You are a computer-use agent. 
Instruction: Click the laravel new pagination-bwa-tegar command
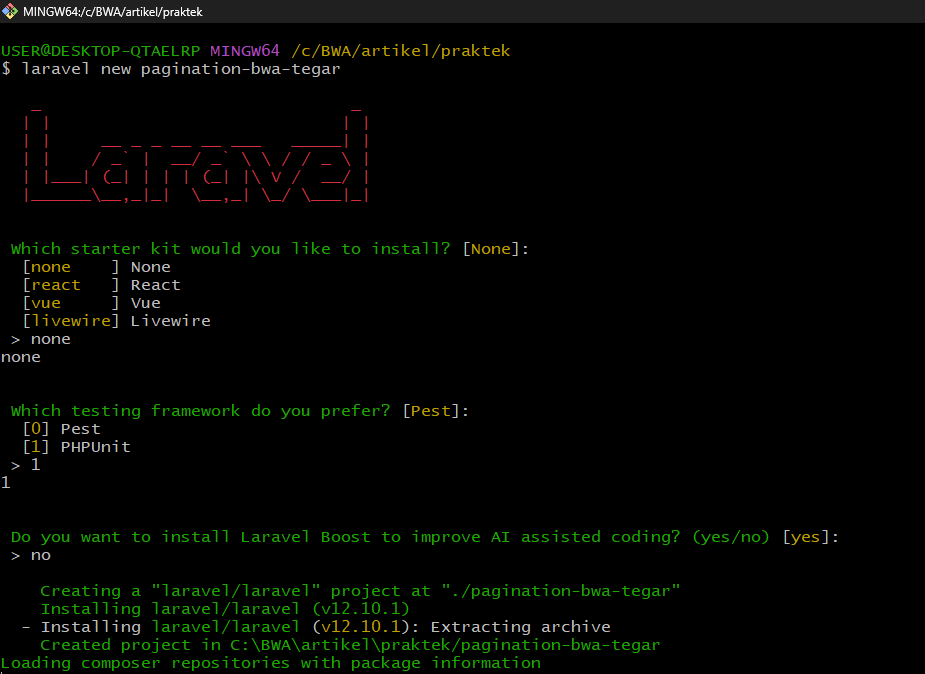pos(180,69)
